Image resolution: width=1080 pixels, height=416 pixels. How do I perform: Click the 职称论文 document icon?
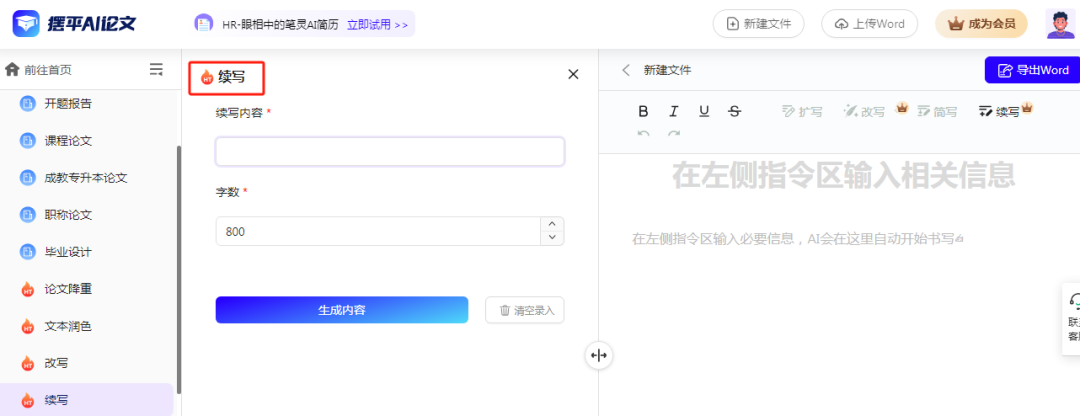click(28, 215)
